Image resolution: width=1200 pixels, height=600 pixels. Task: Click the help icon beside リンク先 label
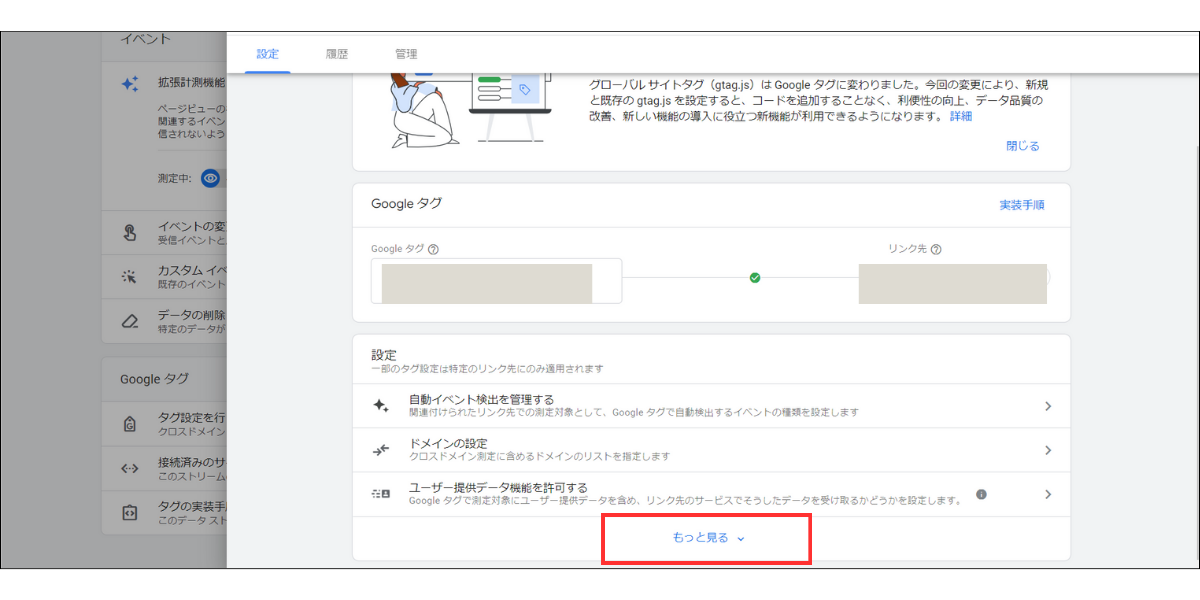(x=936, y=250)
